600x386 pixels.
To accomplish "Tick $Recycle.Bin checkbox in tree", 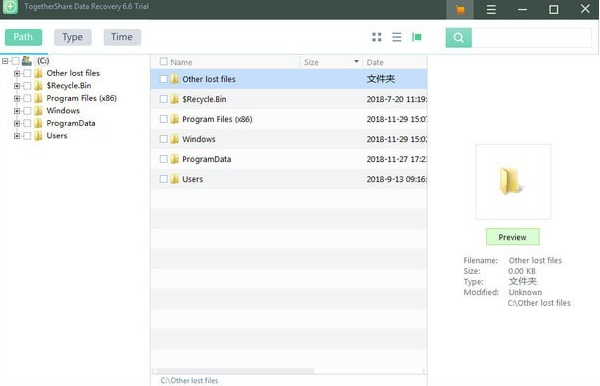I will [27, 86].
